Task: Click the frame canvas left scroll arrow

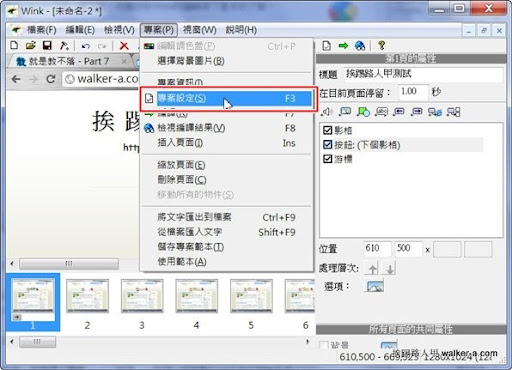Action: pos(12,264)
